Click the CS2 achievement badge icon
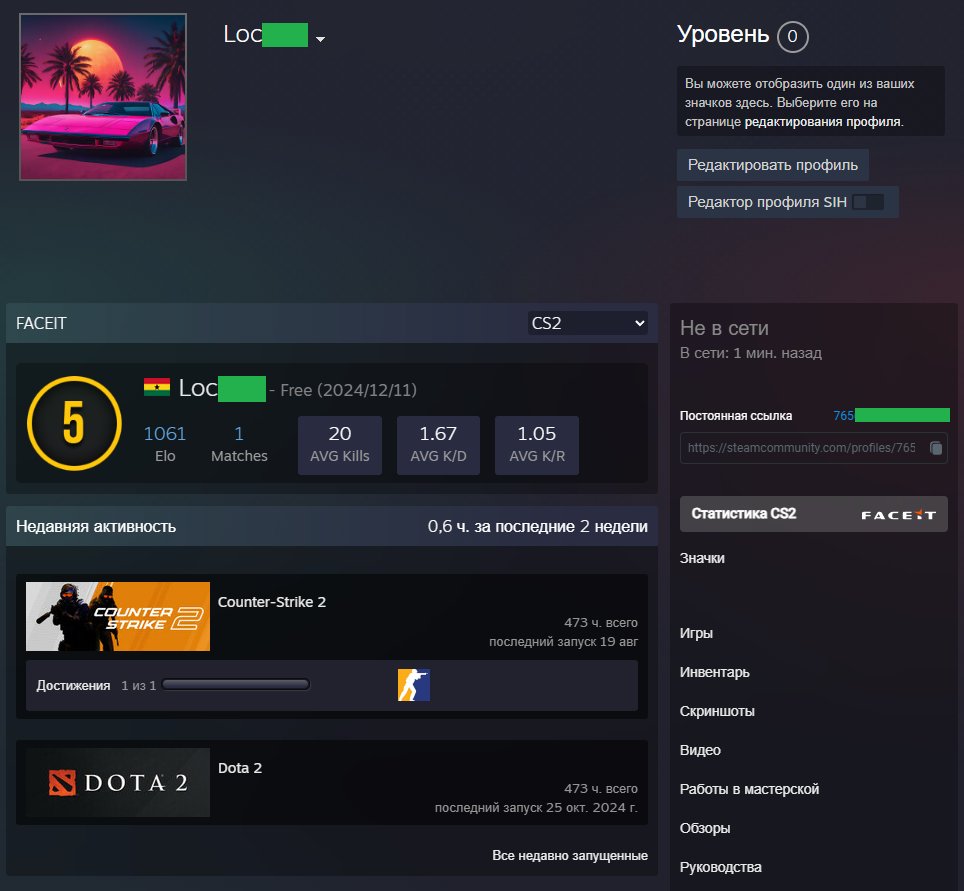This screenshot has width=964, height=891. coord(414,685)
